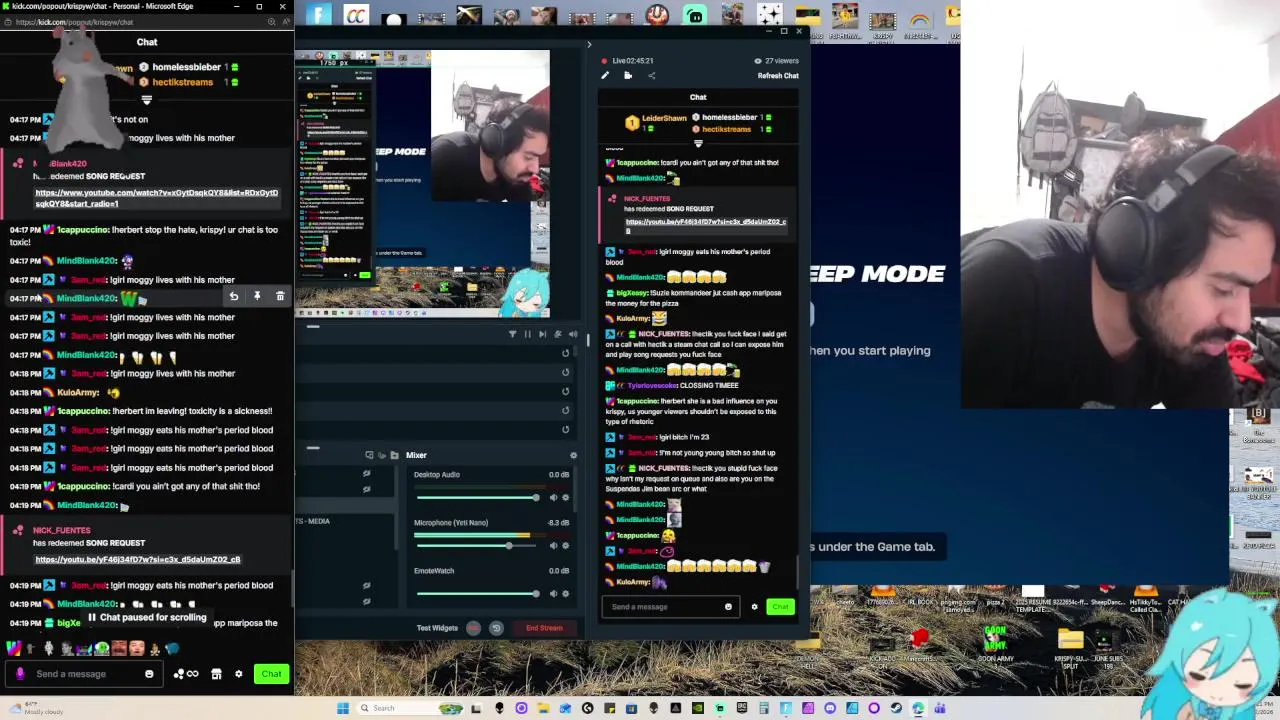Mute event sounds with the speaker icon above events
Viewport: 1280px width, 720px height.
point(572,334)
